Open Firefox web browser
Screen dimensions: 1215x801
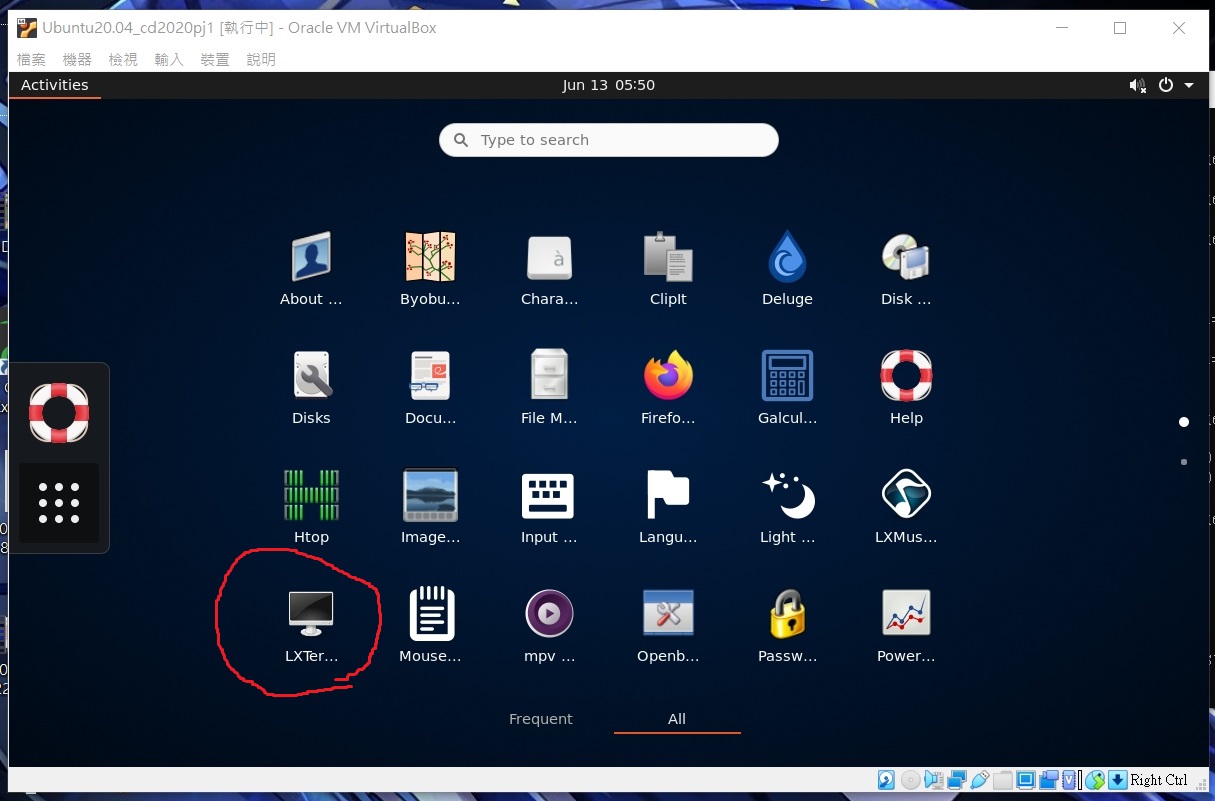coord(667,376)
